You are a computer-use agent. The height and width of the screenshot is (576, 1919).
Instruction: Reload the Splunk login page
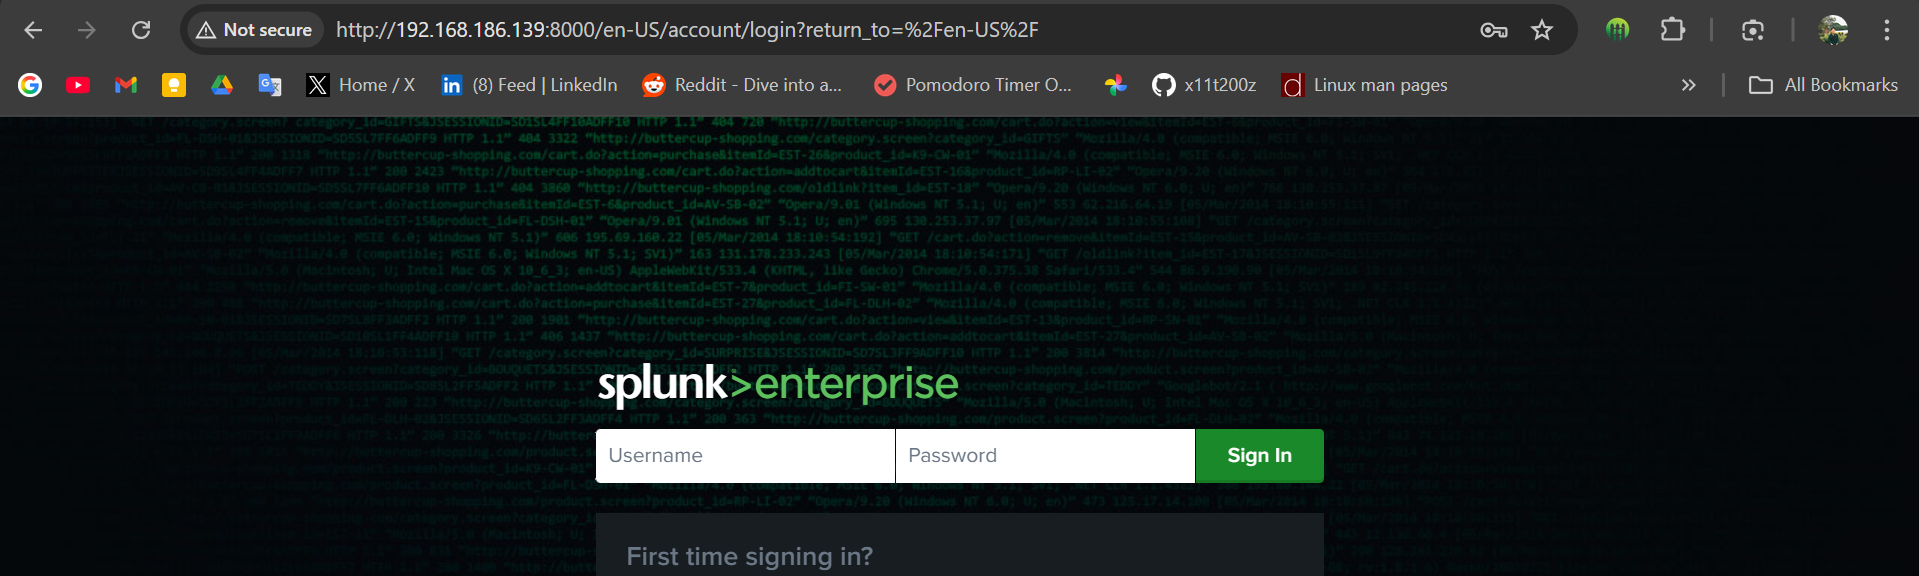coord(141,30)
